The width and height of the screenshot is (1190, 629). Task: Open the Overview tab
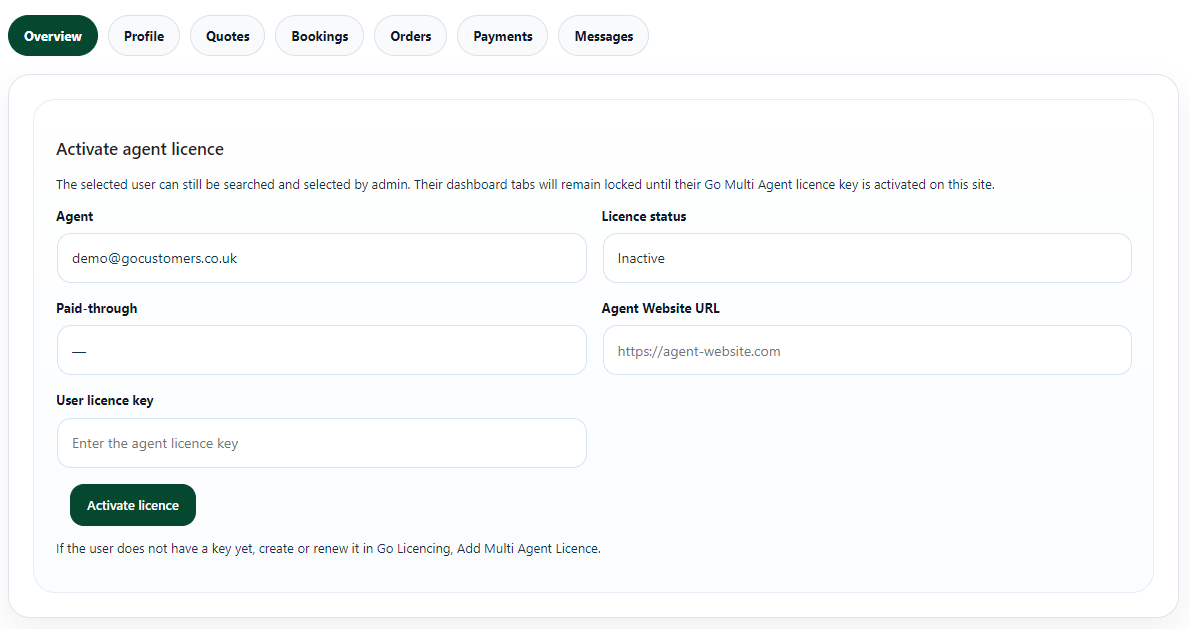coord(53,36)
